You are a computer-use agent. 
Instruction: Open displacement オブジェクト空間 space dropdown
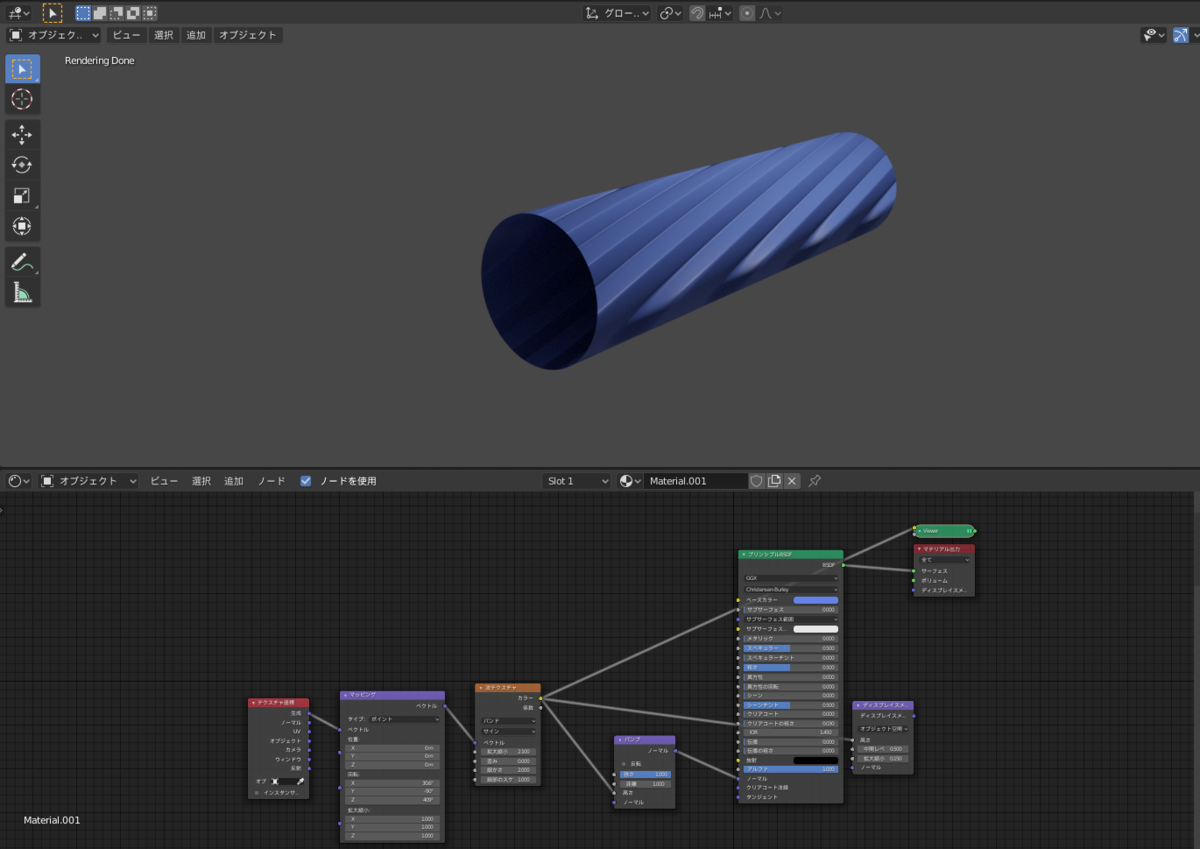tap(883, 728)
